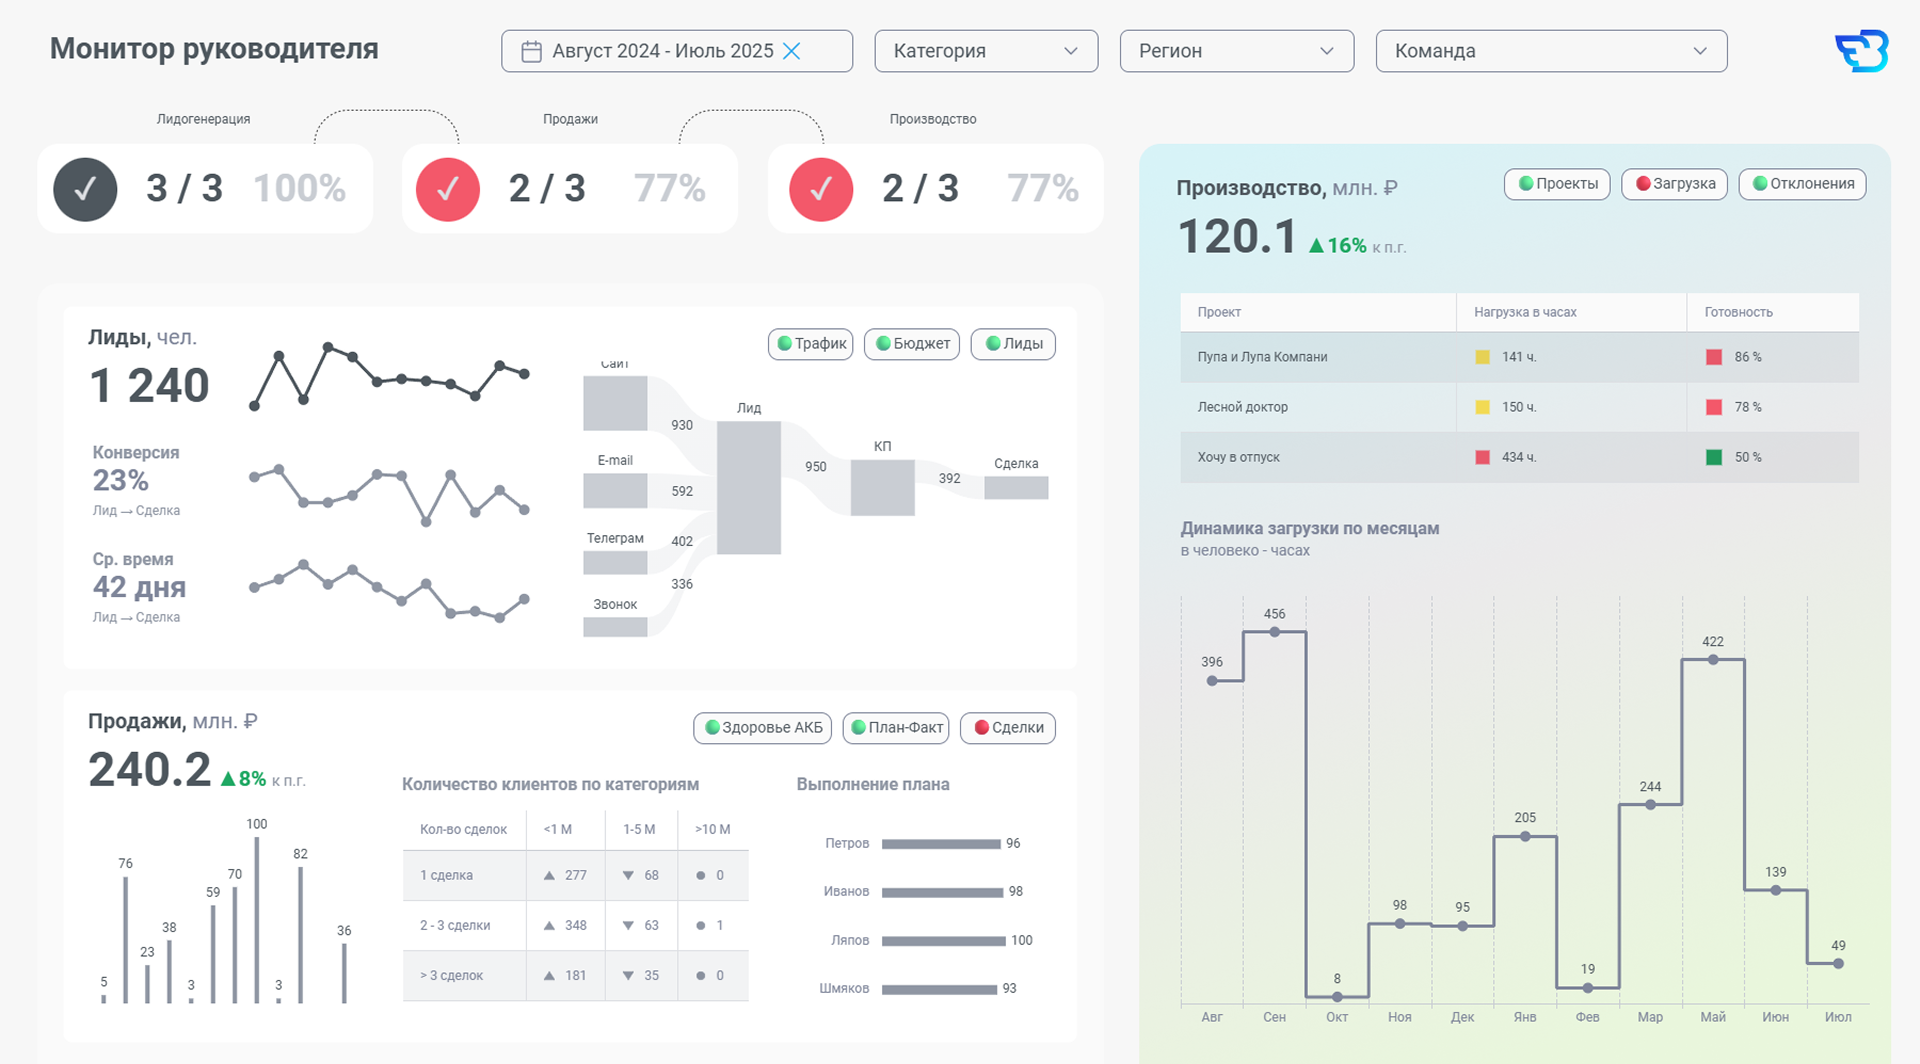Click up triangle icon next to 181
This screenshot has height=1064, width=1920.
coord(549,975)
